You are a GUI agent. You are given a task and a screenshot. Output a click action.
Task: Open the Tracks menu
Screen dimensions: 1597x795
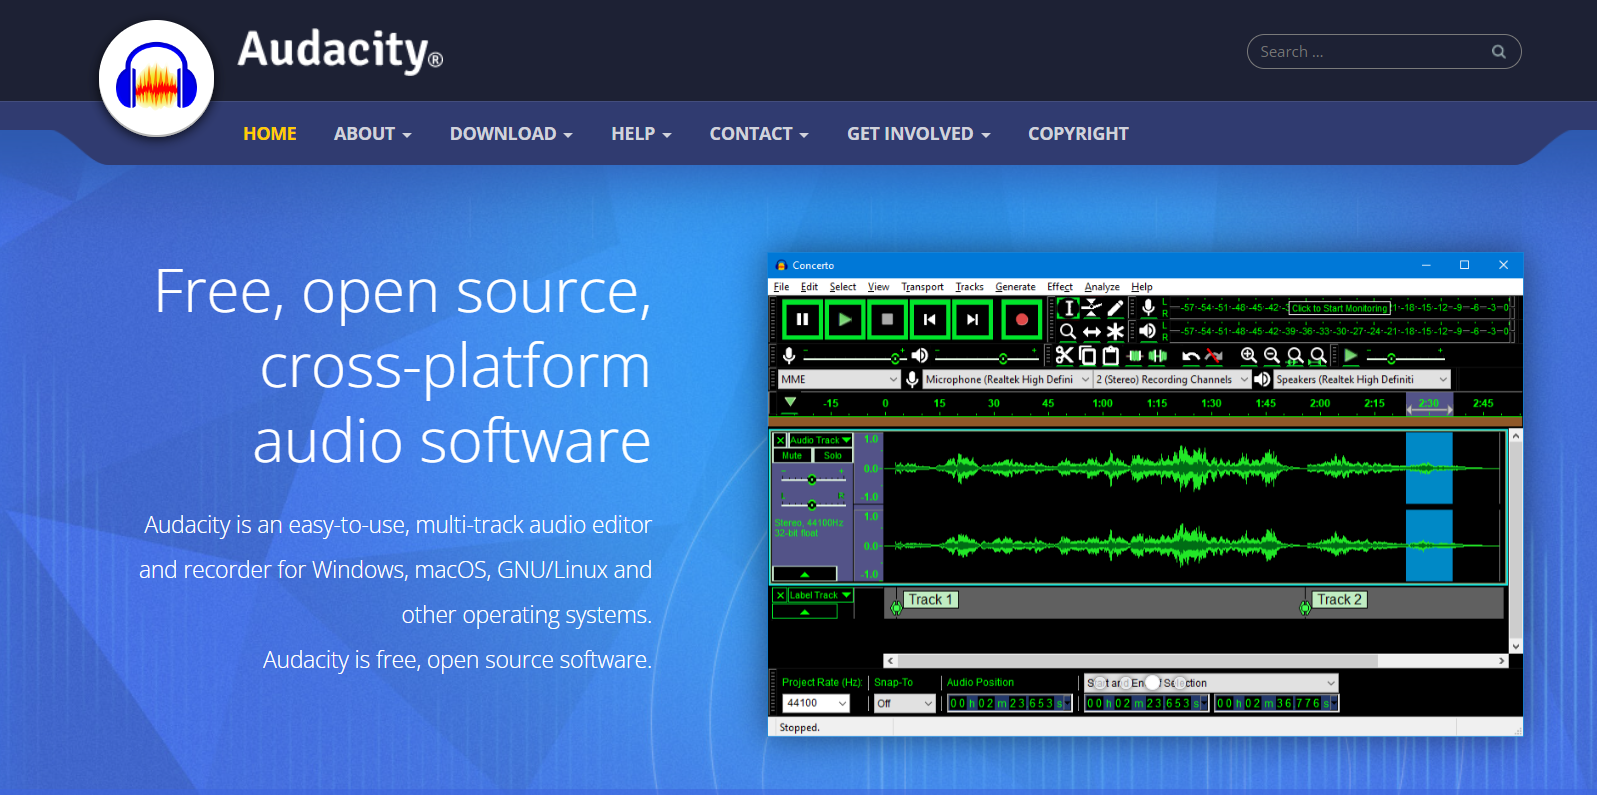point(969,287)
